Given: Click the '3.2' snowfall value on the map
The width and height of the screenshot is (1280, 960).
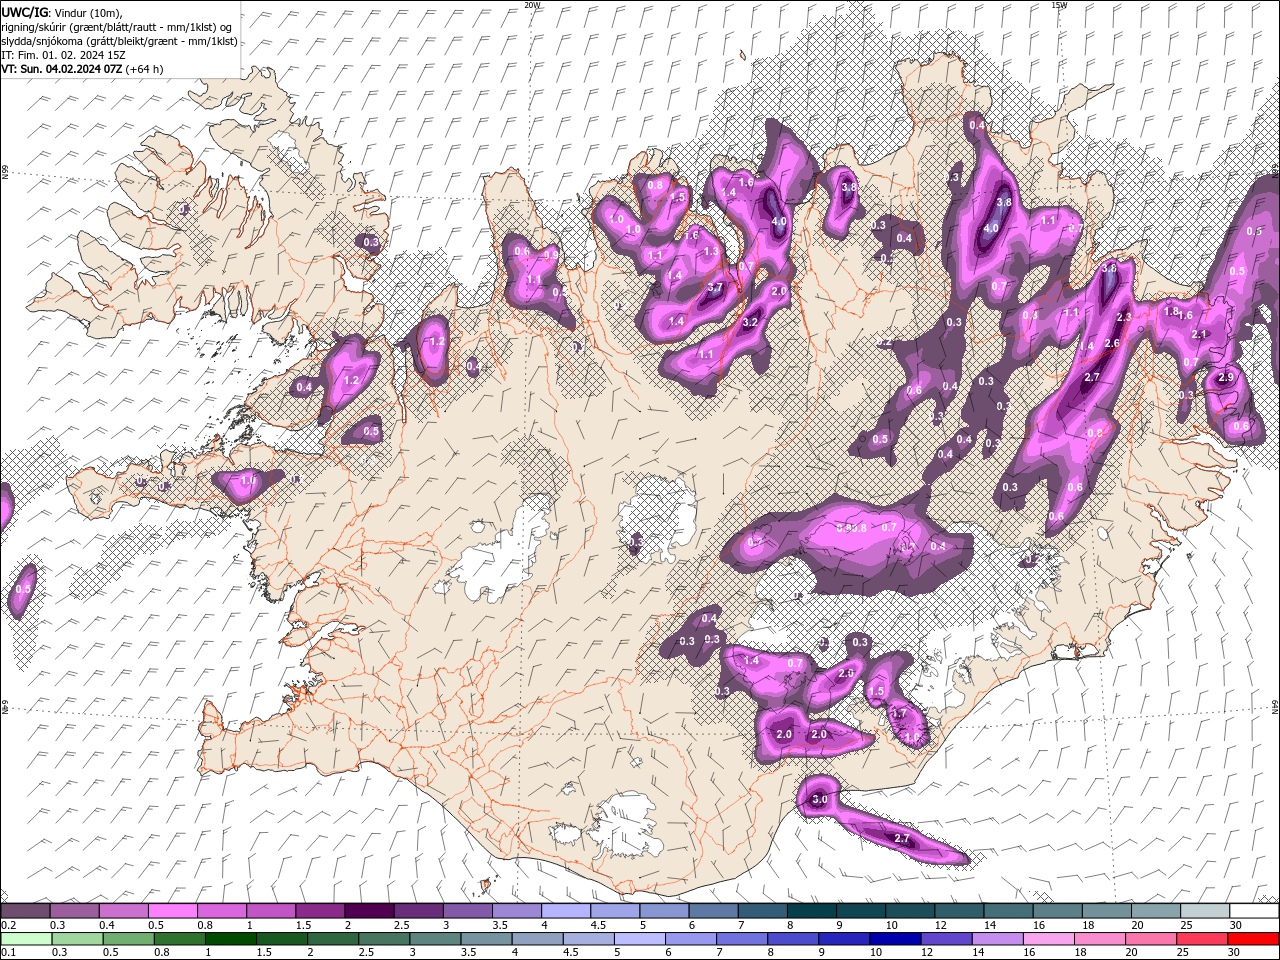Looking at the screenshot, I should (x=750, y=322).
